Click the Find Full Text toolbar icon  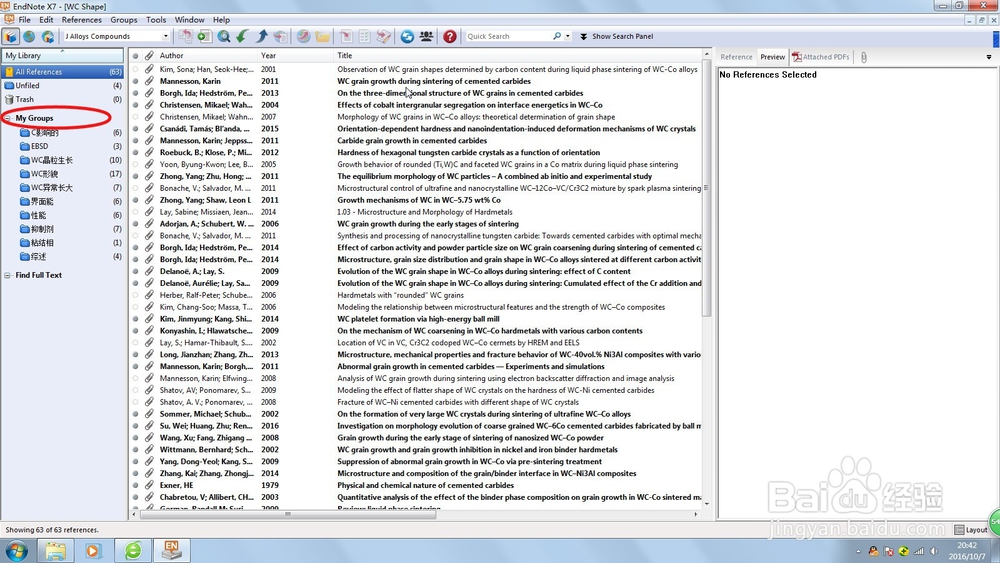pyautogui.click(x=281, y=36)
